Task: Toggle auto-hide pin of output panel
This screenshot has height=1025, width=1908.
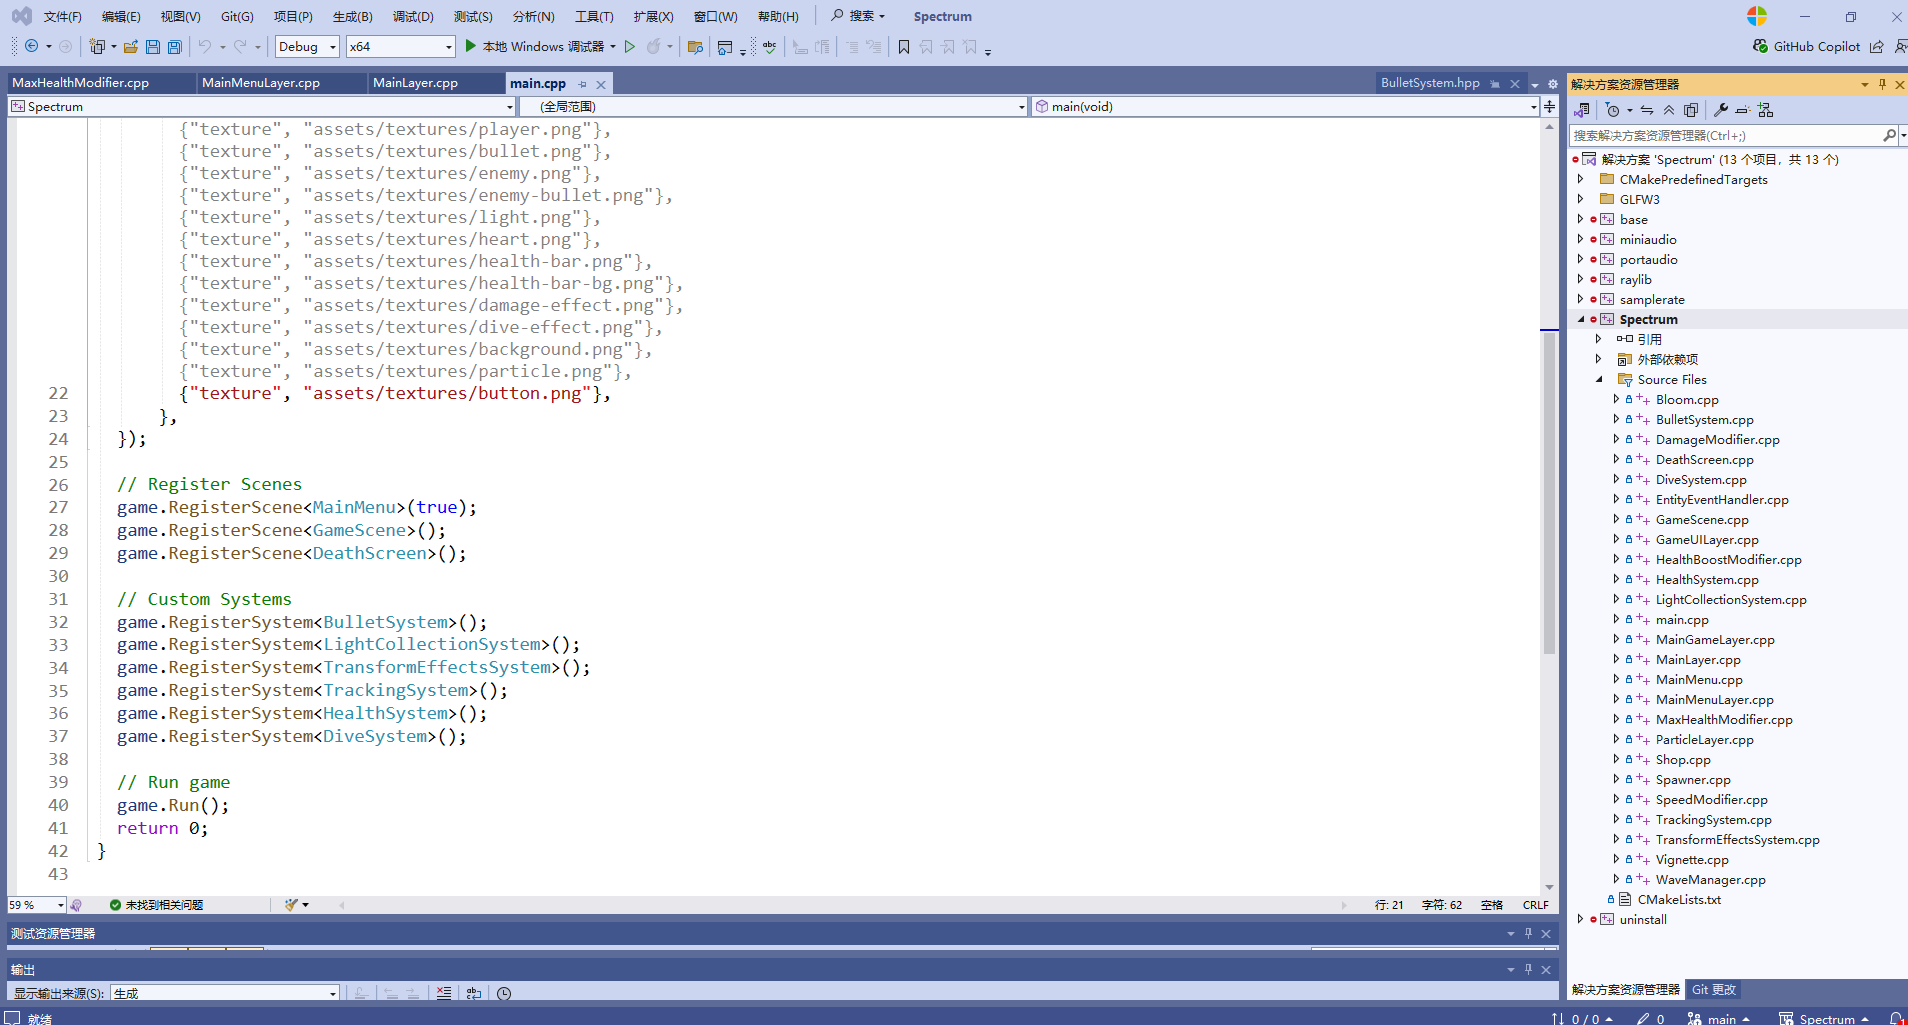Action: pyautogui.click(x=1528, y=969)
